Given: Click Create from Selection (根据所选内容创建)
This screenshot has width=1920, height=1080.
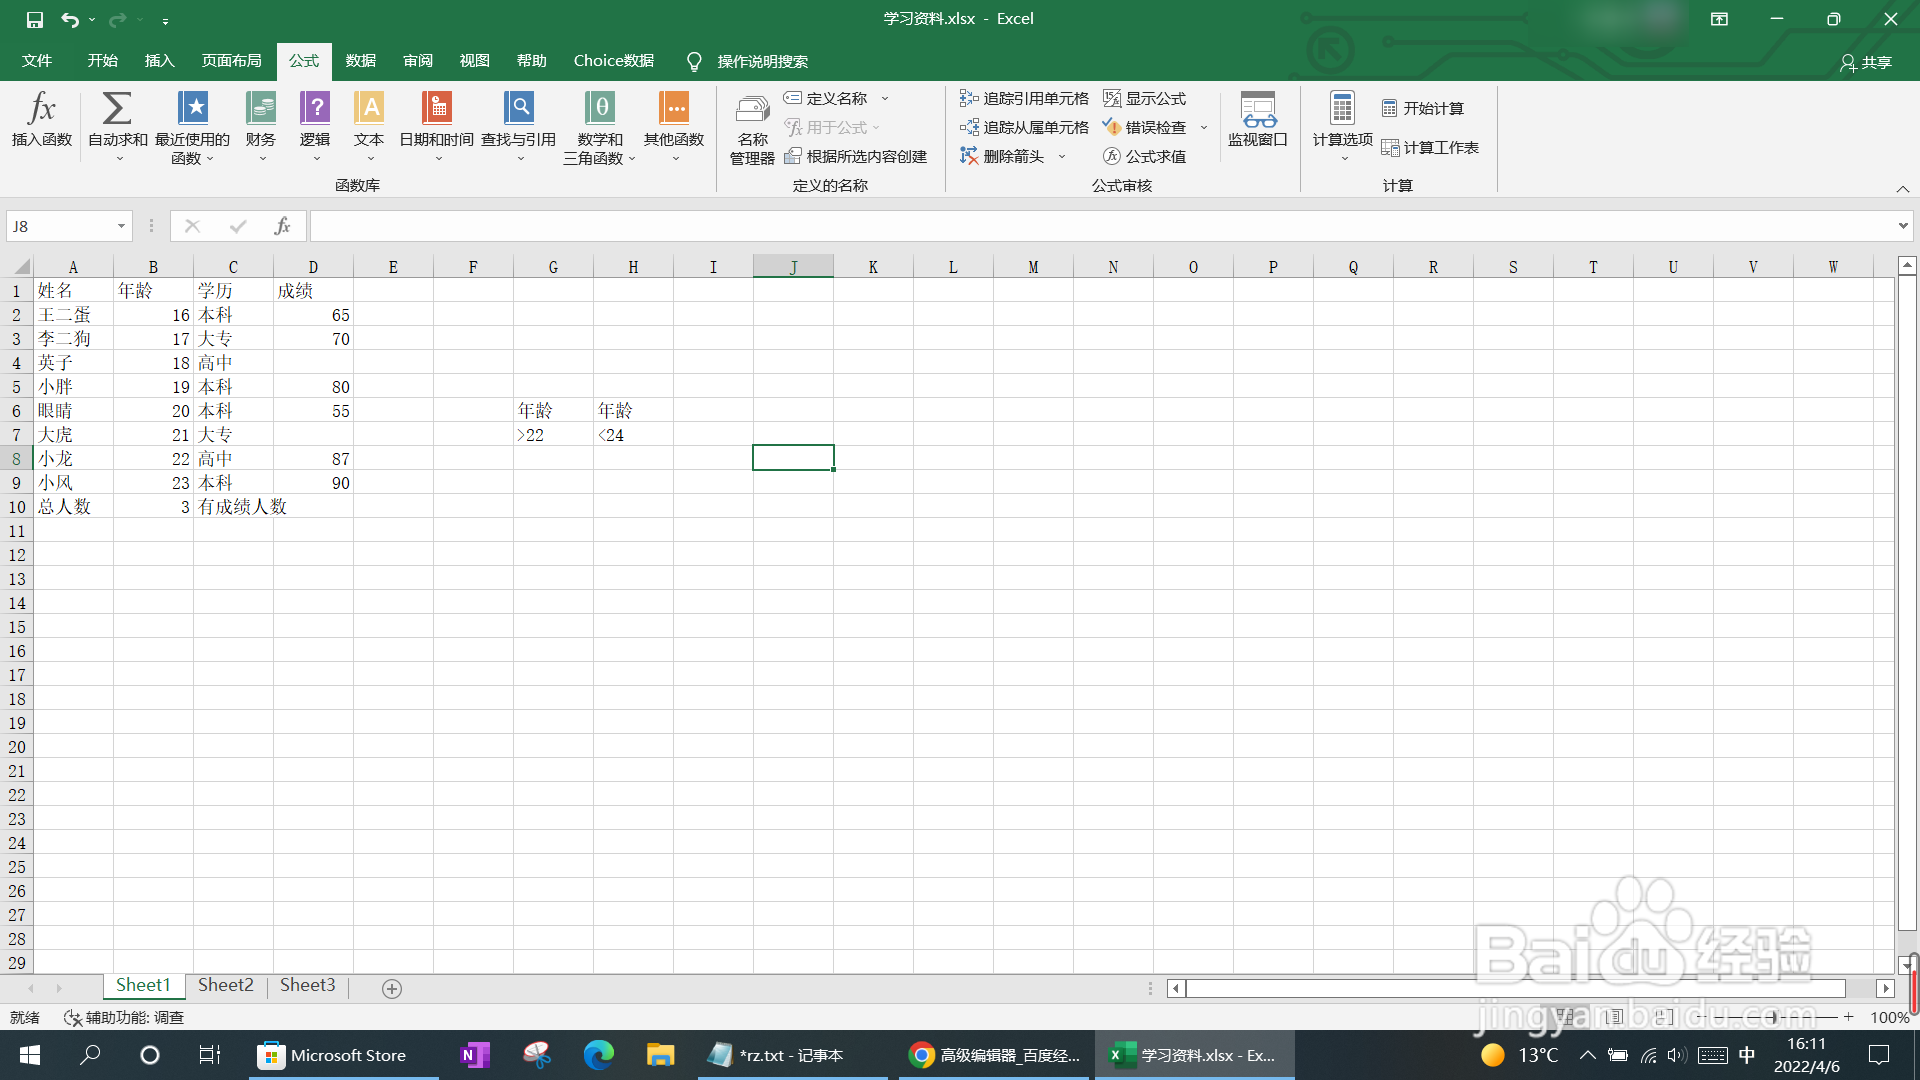Looking at the screenshot, I should click(856, 156).
